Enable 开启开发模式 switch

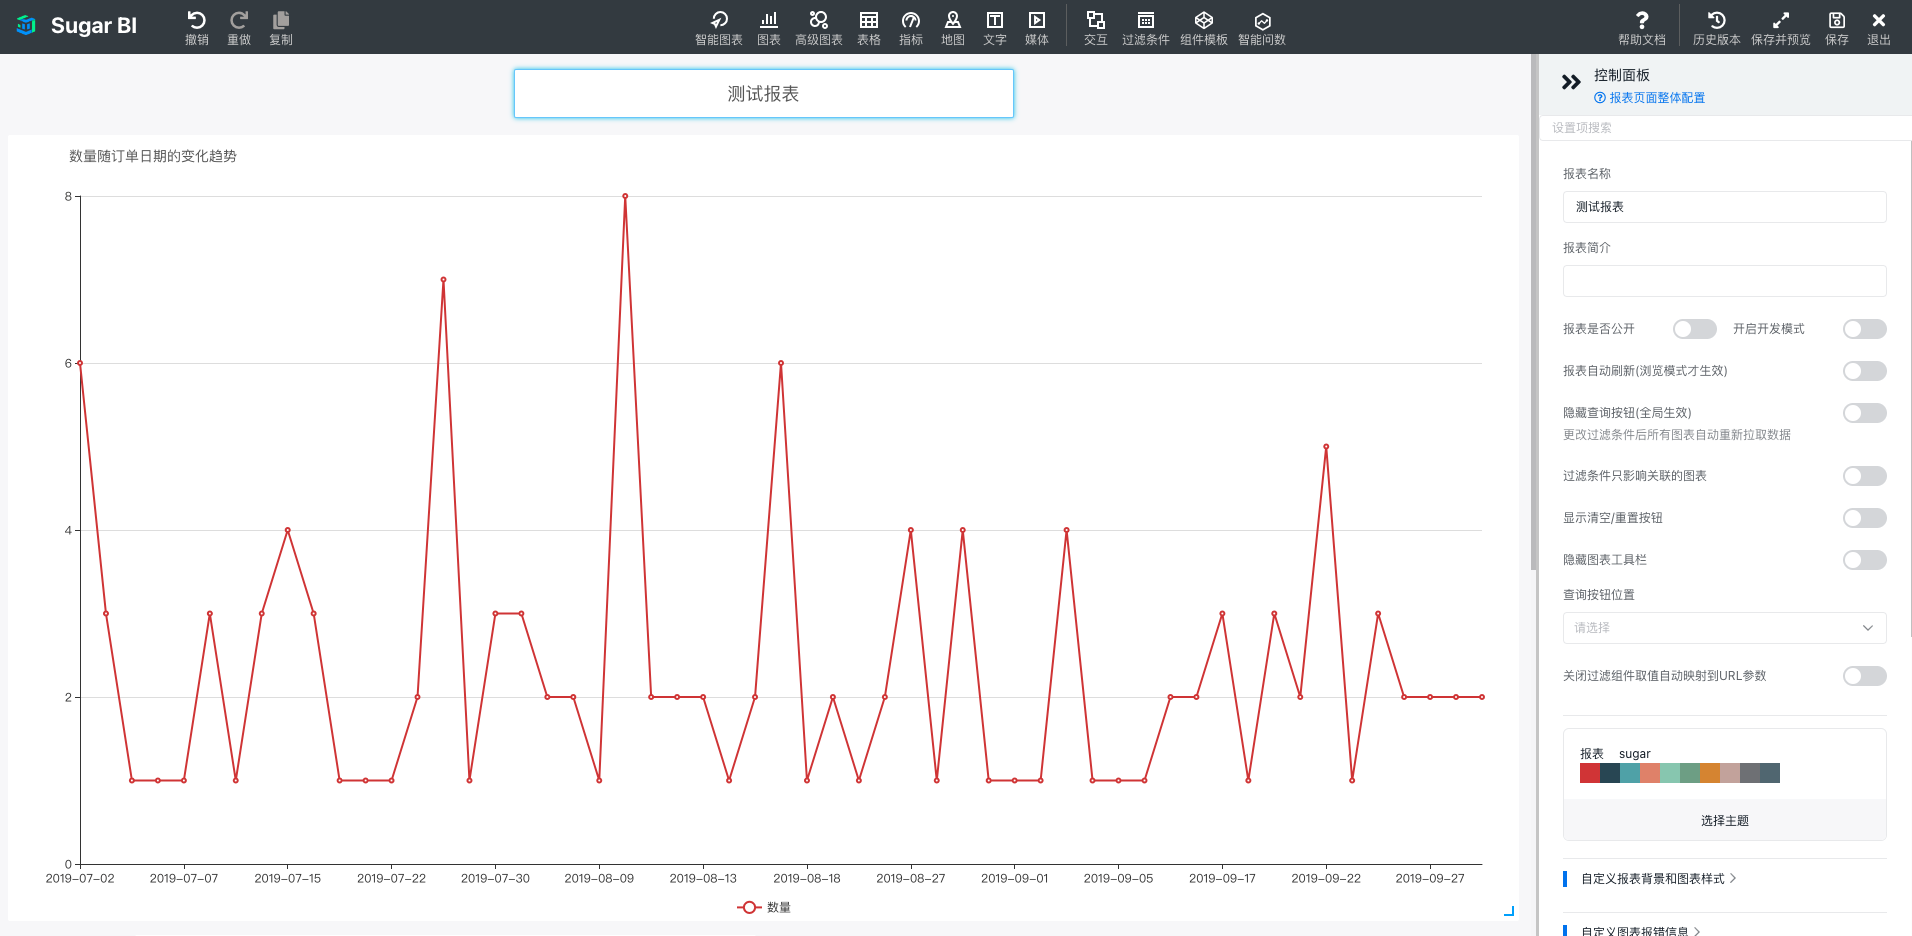click(1865, 329)
